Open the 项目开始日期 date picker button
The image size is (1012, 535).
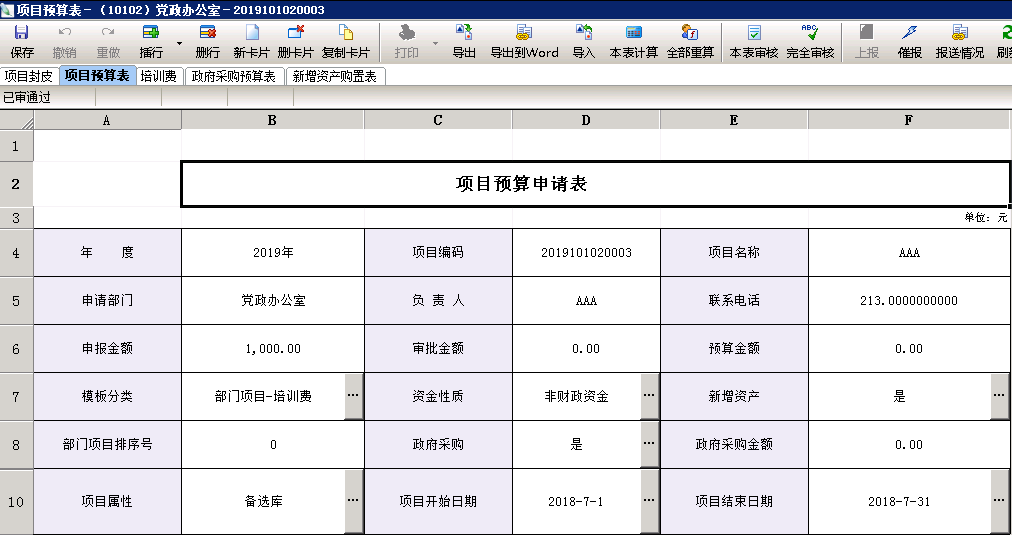tap(650, 502)
